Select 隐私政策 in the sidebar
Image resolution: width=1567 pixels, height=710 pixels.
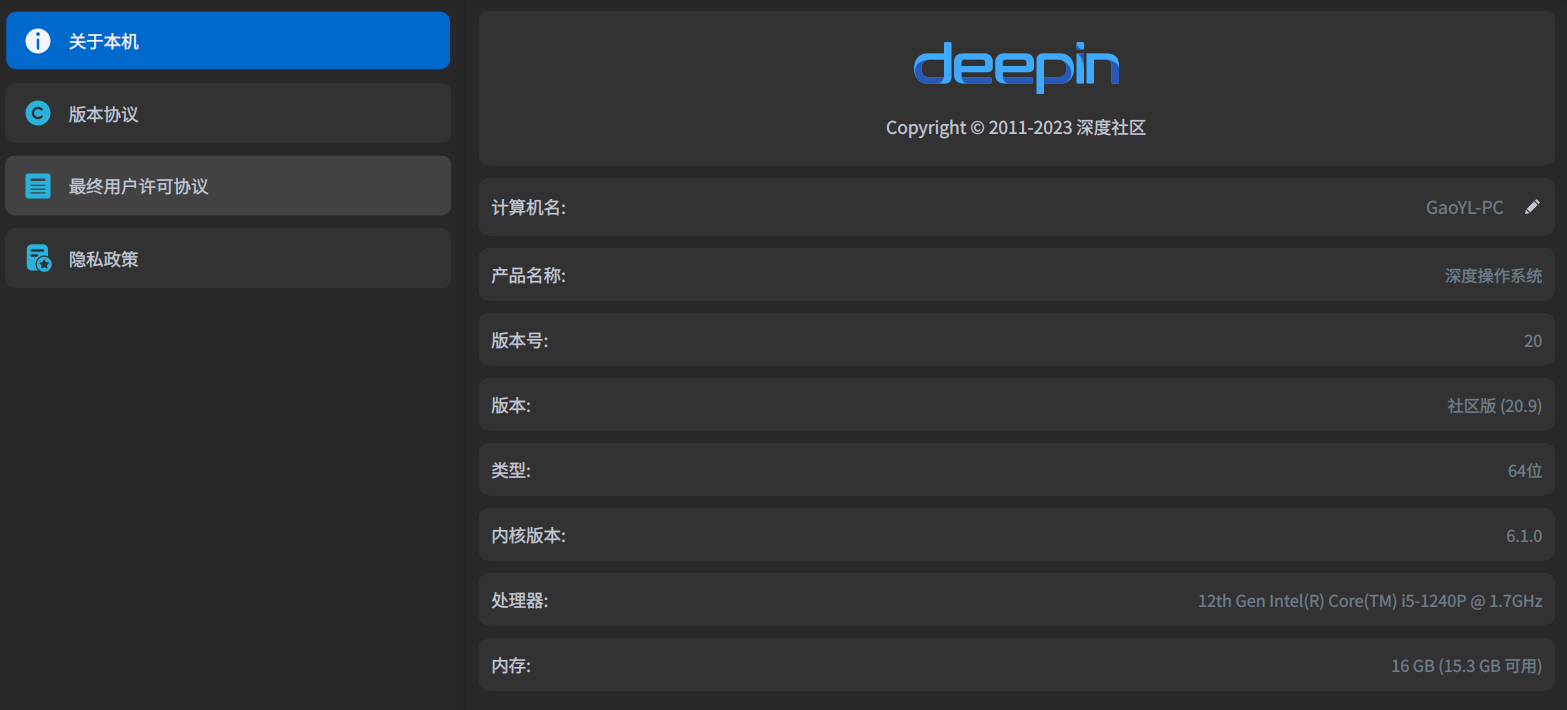coord(228,258)
